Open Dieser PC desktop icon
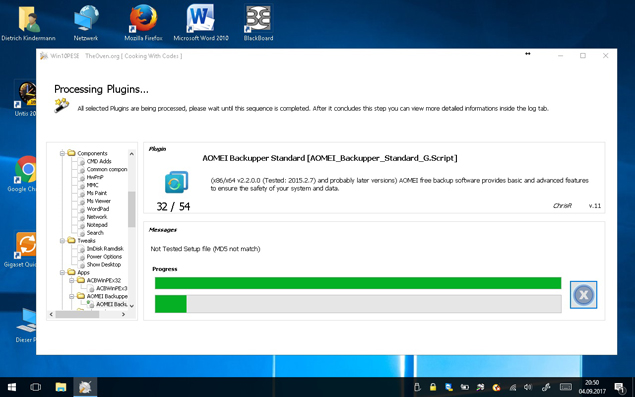 [x=26, y=324]
